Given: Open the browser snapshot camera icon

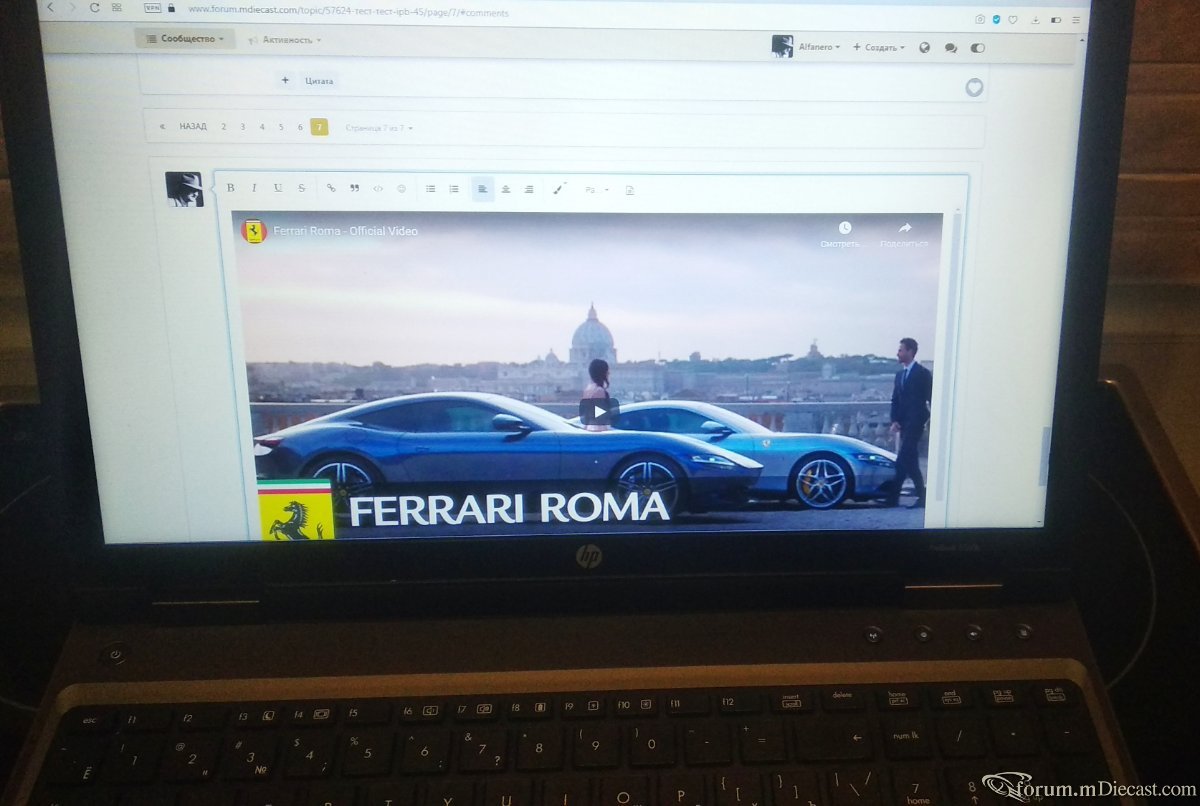Looking at the screenshot, I should click(x=980, y=19).
